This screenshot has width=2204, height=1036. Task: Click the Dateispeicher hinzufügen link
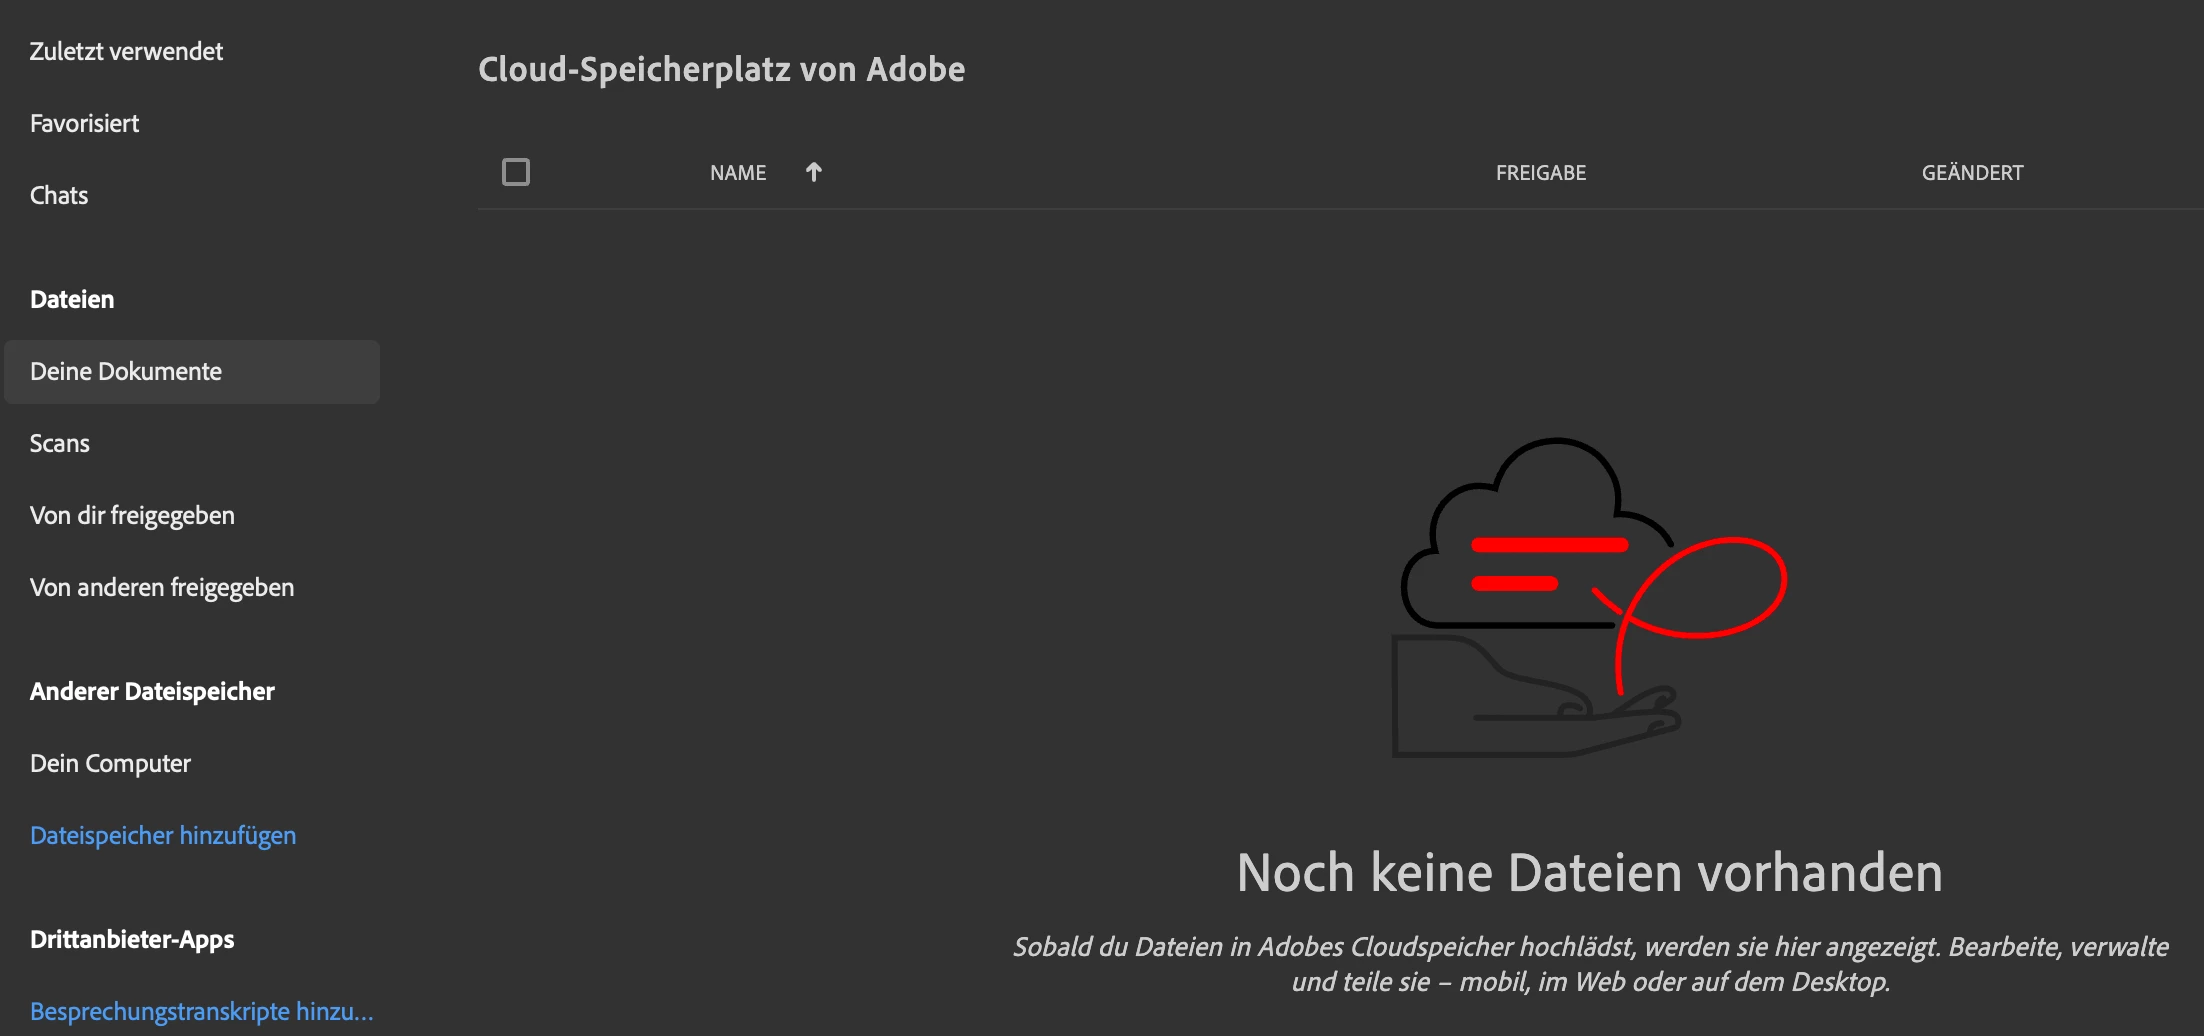[x=163, y=836]
